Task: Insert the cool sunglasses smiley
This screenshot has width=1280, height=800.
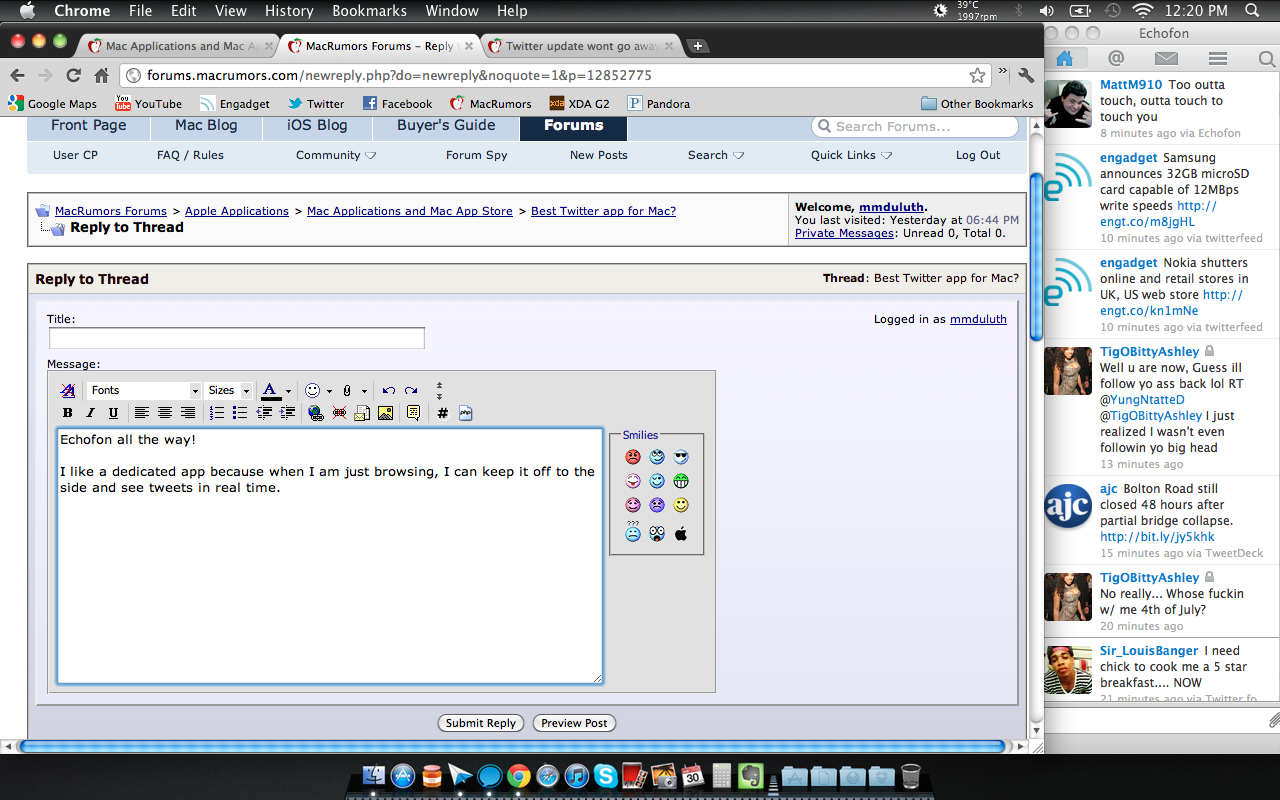Action: click(681, 457)
